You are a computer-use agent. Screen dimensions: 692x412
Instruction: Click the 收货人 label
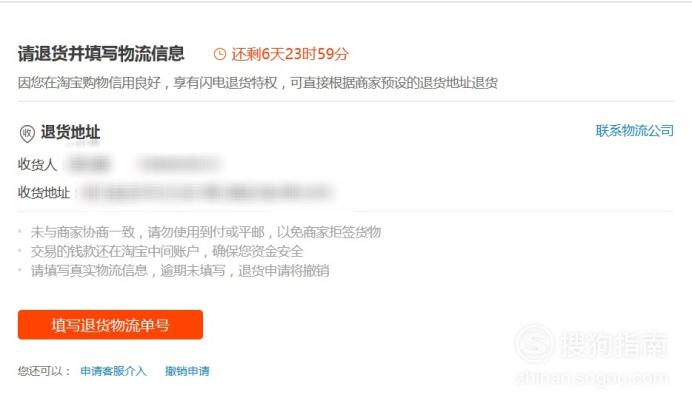[x=38, y=164]
